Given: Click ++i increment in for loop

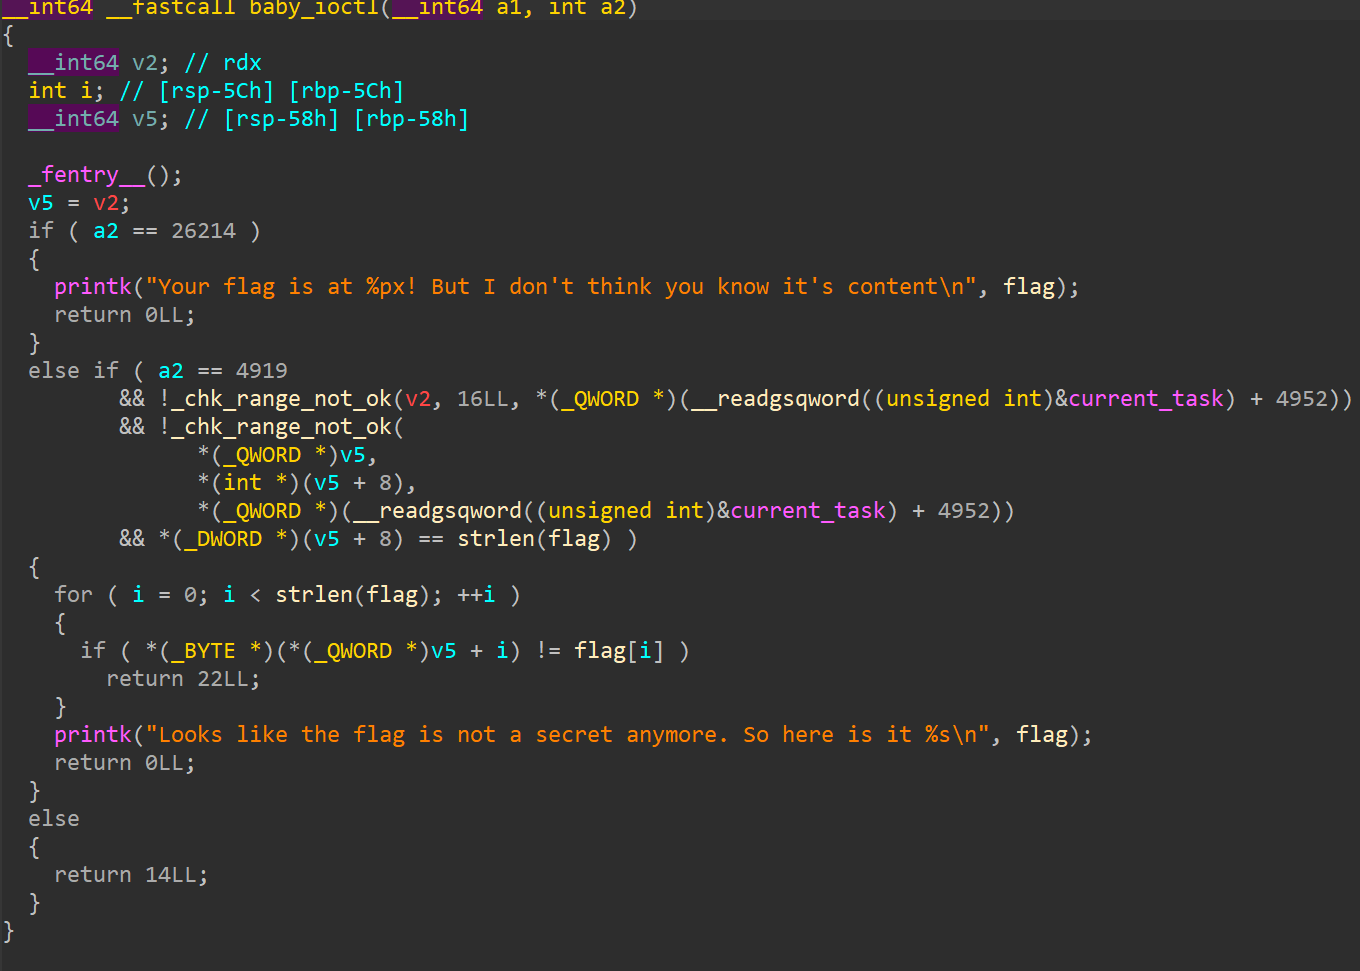Looking at the screenshot, I should point(476,595).
